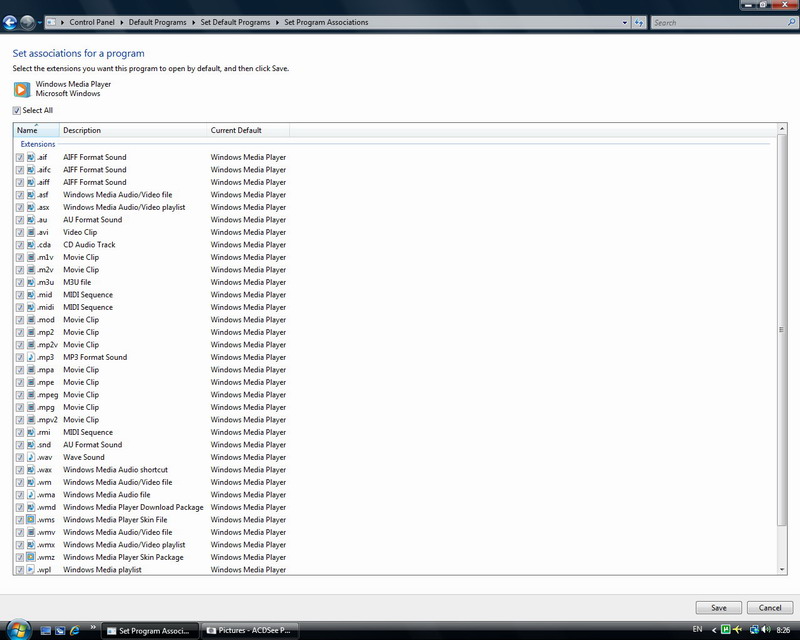Toggle the Select All checkbox
800x640 pixels.
17,110
